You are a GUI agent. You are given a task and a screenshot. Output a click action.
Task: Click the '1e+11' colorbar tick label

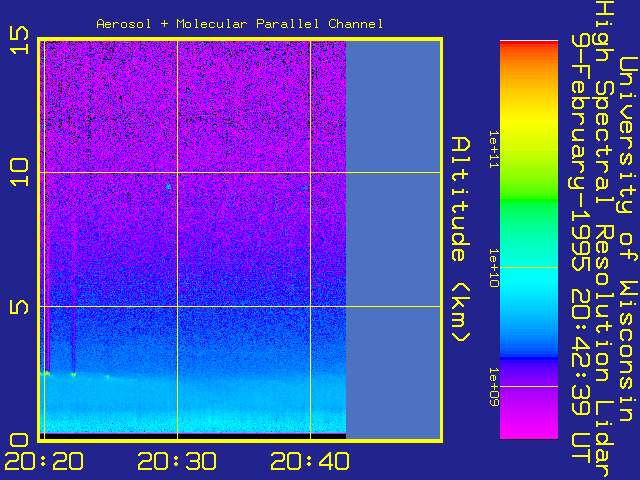tap(493, 149)
